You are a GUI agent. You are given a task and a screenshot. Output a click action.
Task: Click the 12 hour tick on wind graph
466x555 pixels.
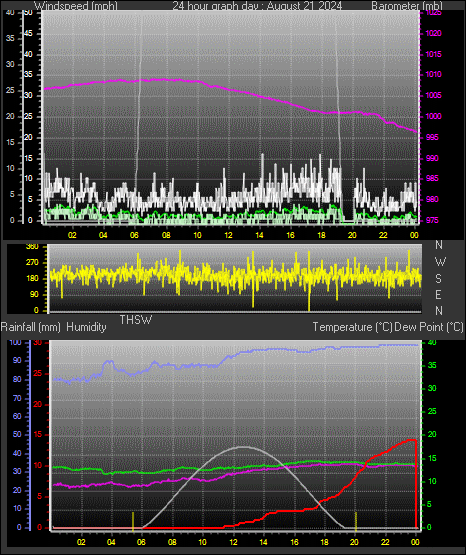coord(228,235)
